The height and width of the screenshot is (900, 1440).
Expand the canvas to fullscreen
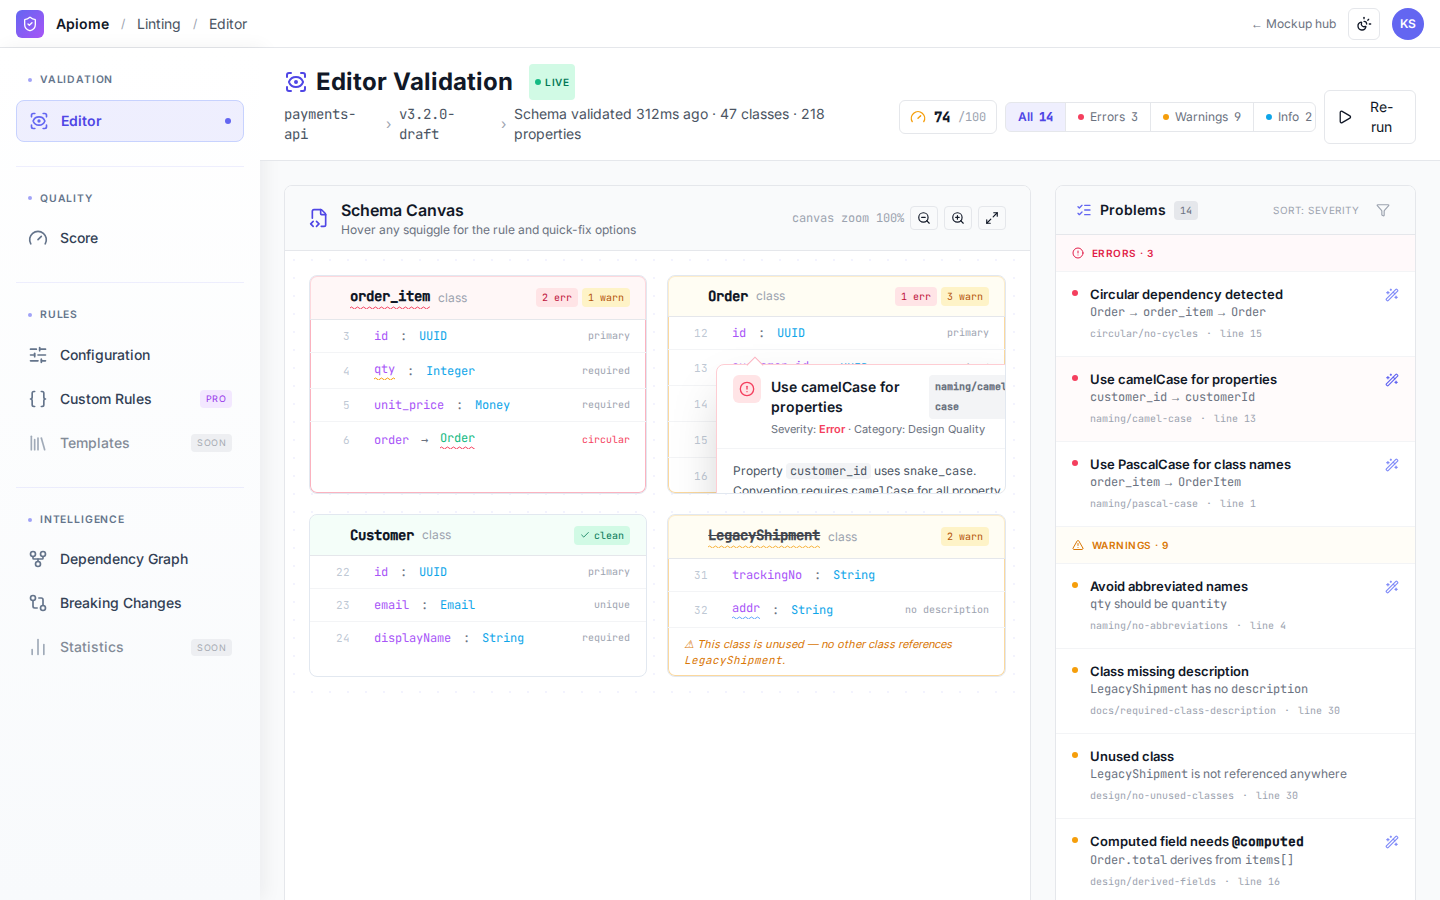[x=992, y=218]
